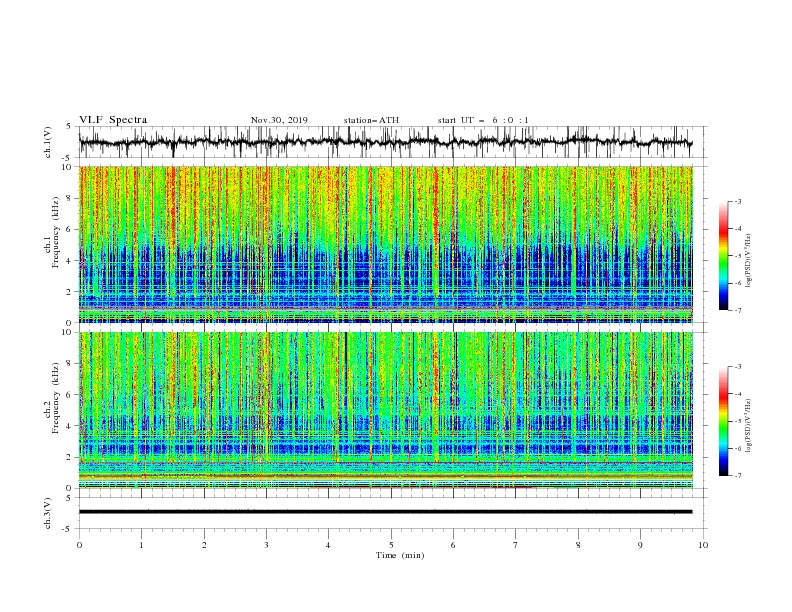This screenshot has height=612, width=792.
Task: Click the time axis tick label '3'
Action: [x=266, y=545]
